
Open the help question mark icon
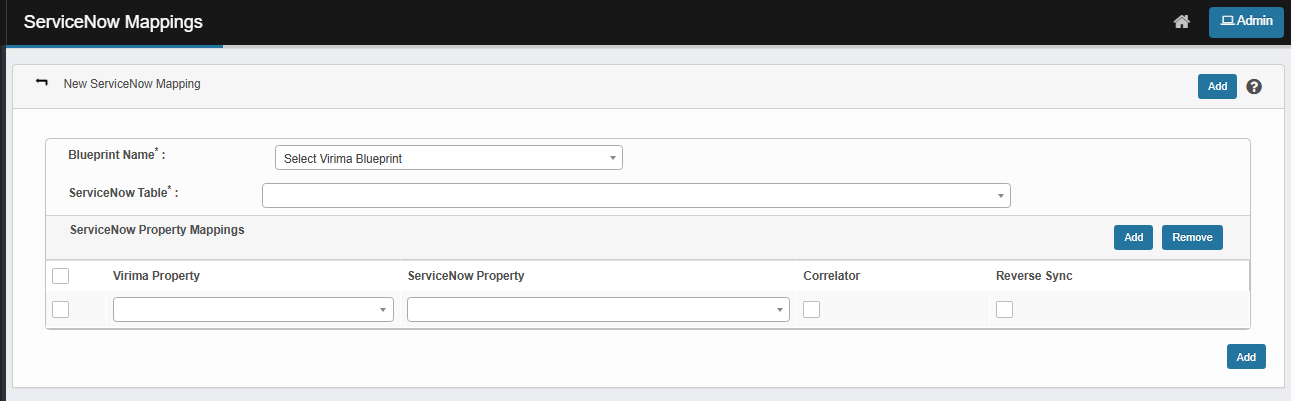[1254, 87]
